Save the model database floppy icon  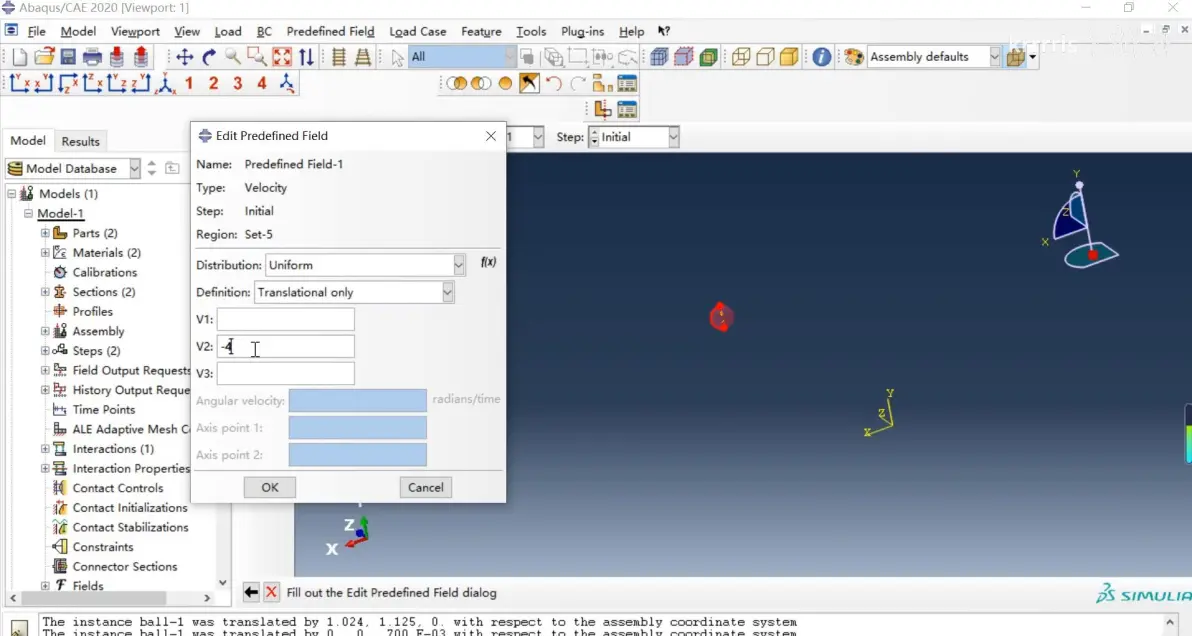coord(68,57)
